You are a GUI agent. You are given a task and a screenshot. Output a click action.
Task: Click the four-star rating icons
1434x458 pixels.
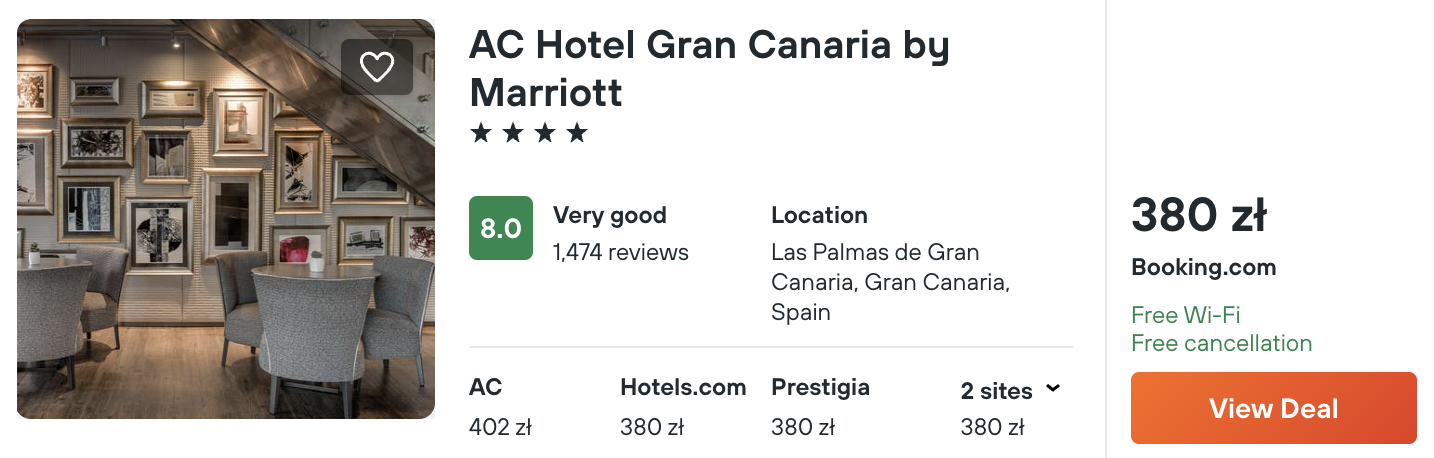coord(528,133)
